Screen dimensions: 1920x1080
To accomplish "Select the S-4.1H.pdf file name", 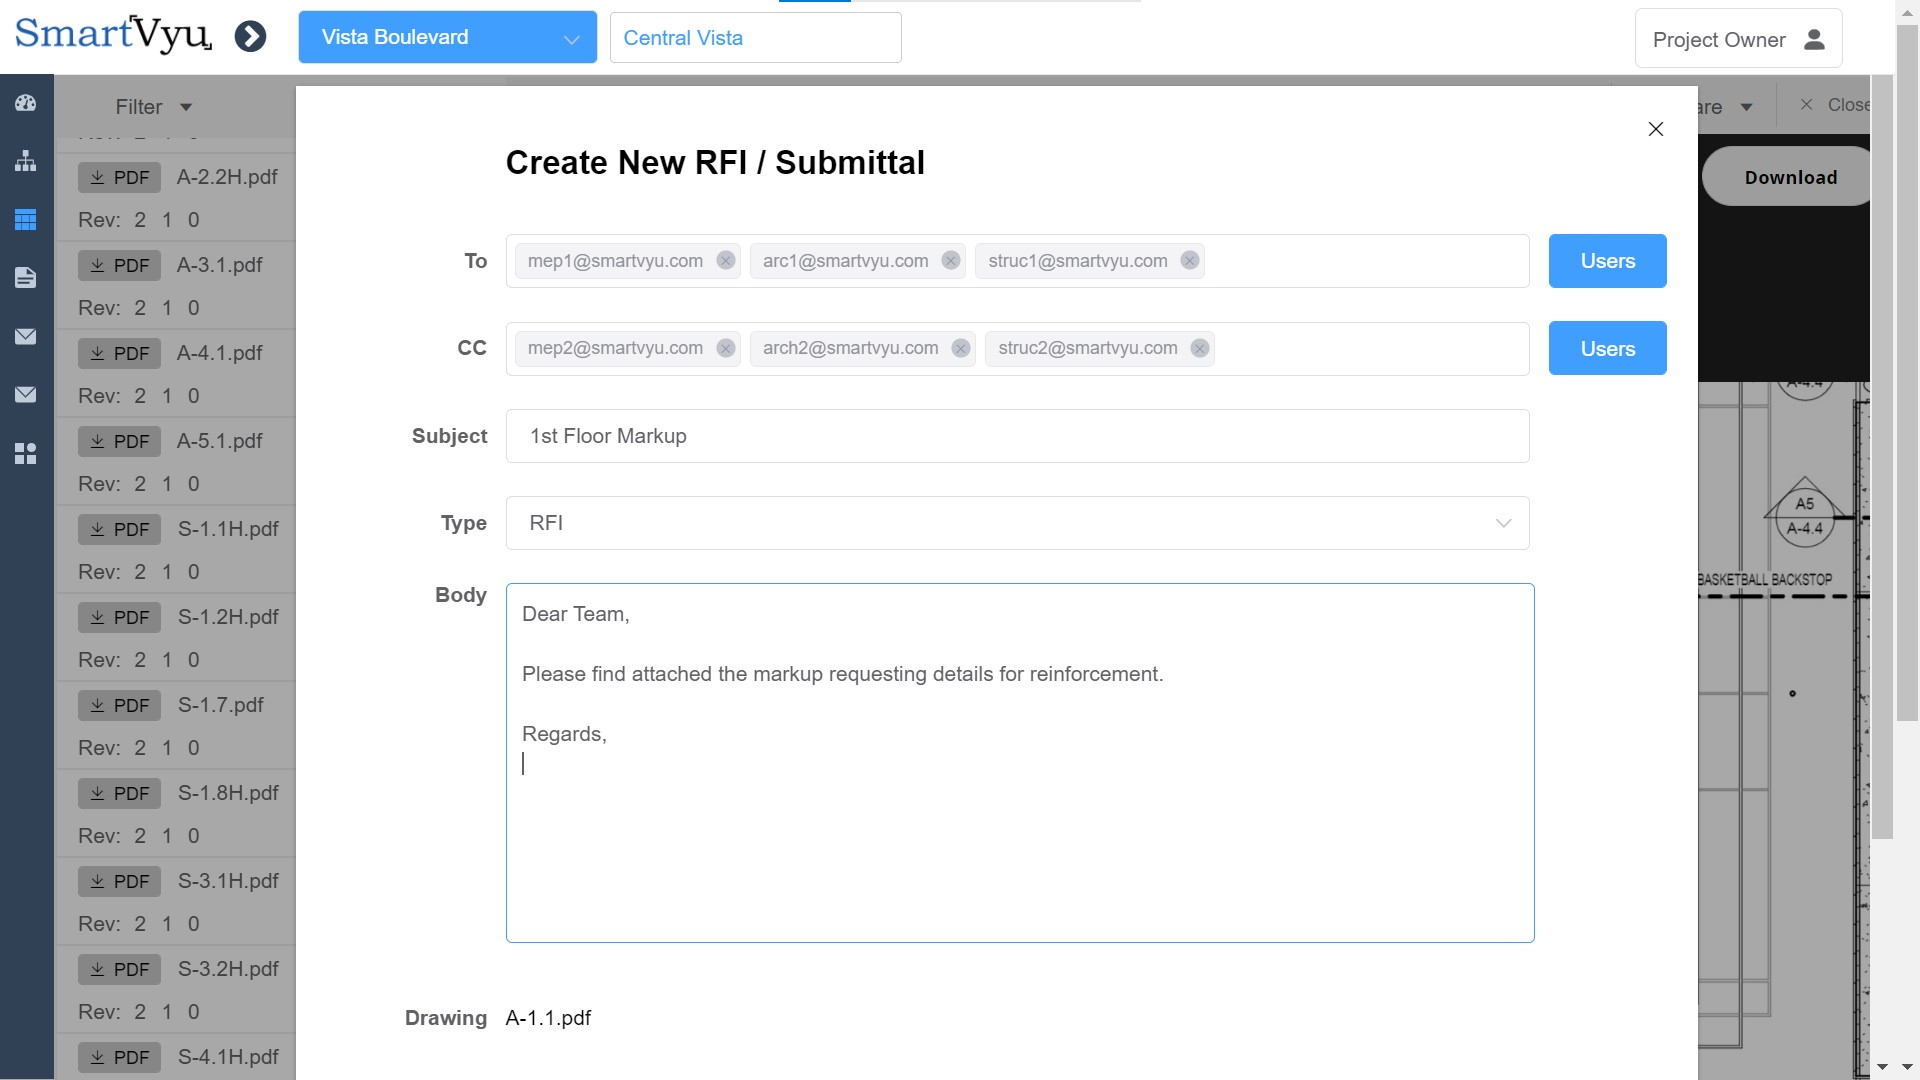I will pyautogui.click(x=228, y=1057).
